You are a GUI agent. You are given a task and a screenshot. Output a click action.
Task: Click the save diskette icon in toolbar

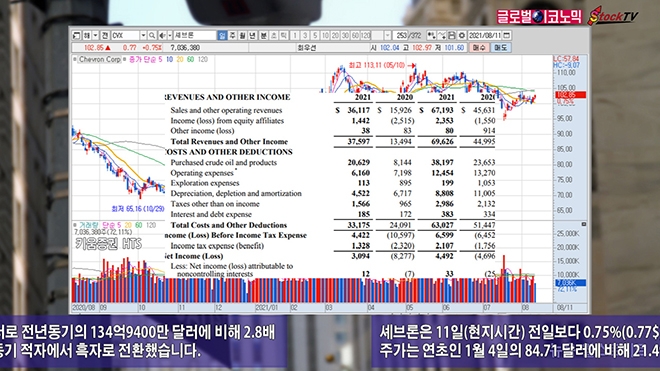[451, 35]
